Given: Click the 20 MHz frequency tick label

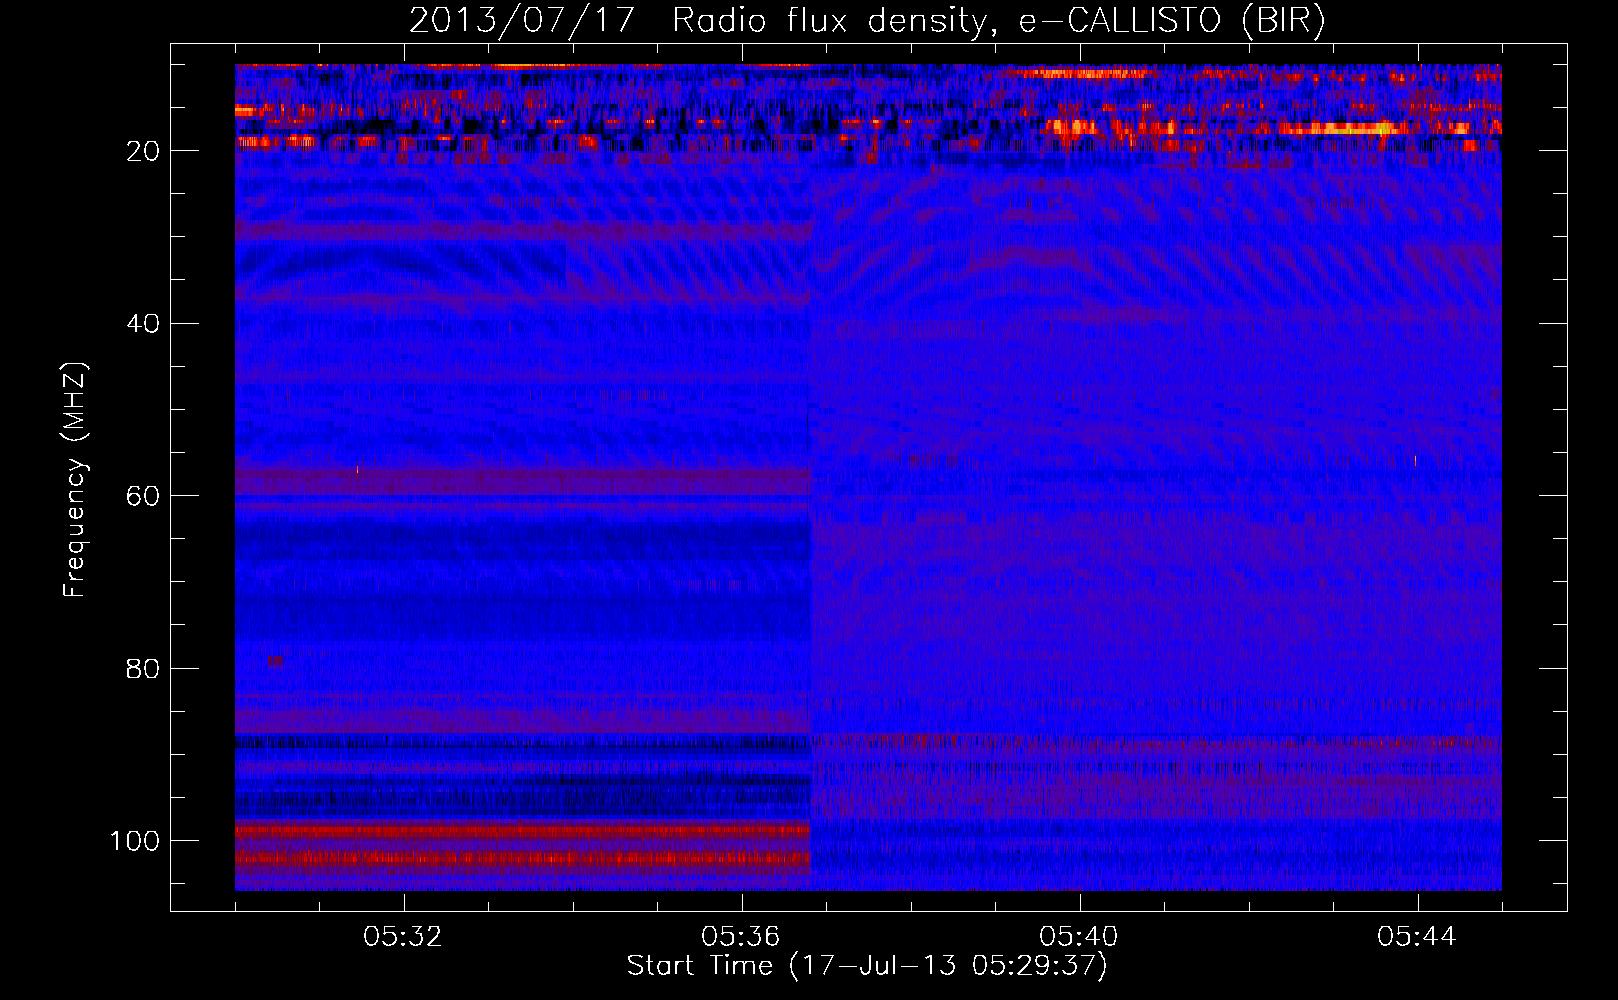Looking at the screenshot, I should 144,151.
